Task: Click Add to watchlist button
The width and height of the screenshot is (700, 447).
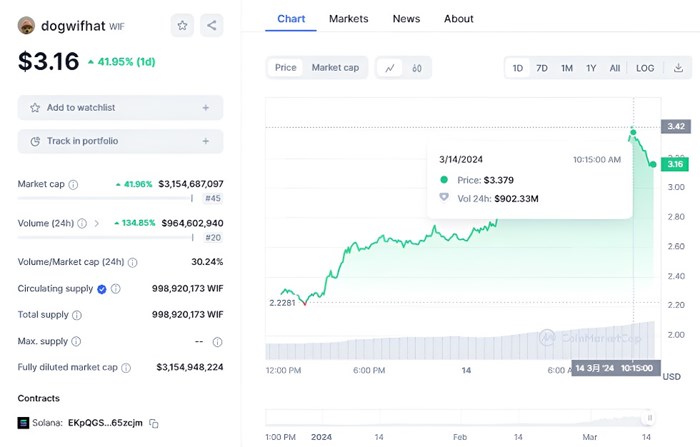Action: coord(120,107)
